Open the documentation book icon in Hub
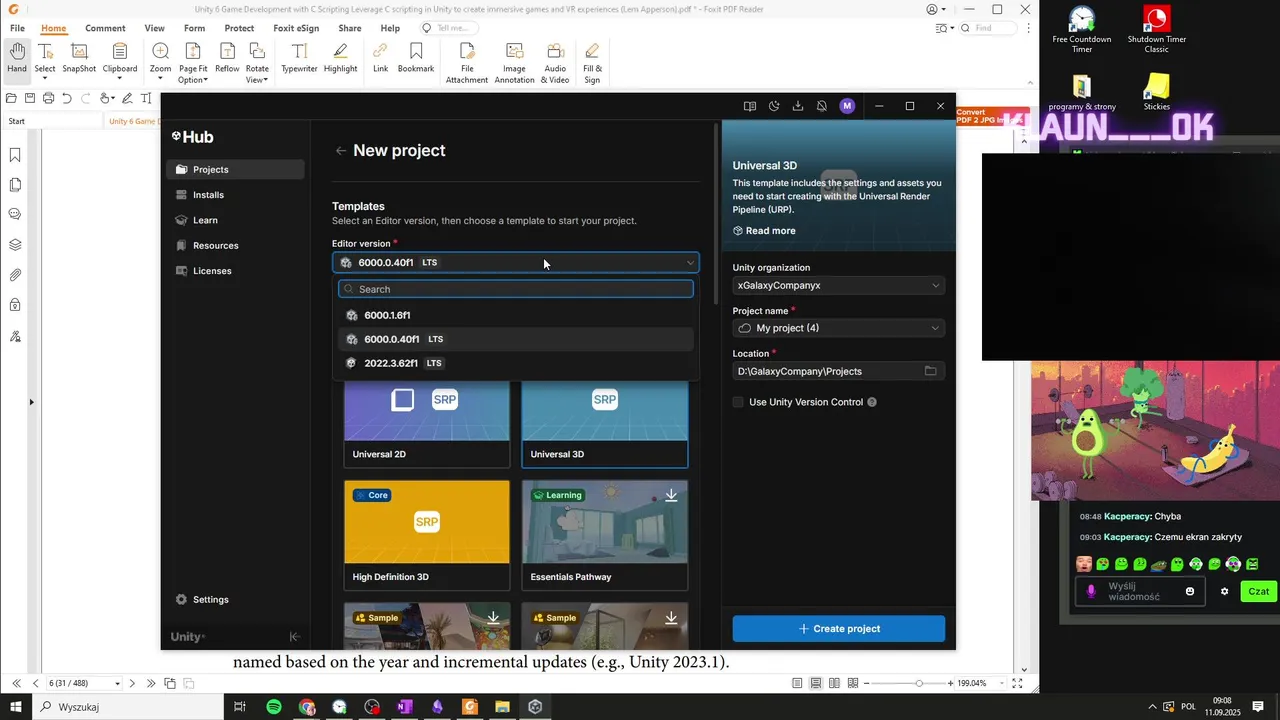 coord(750,106)
